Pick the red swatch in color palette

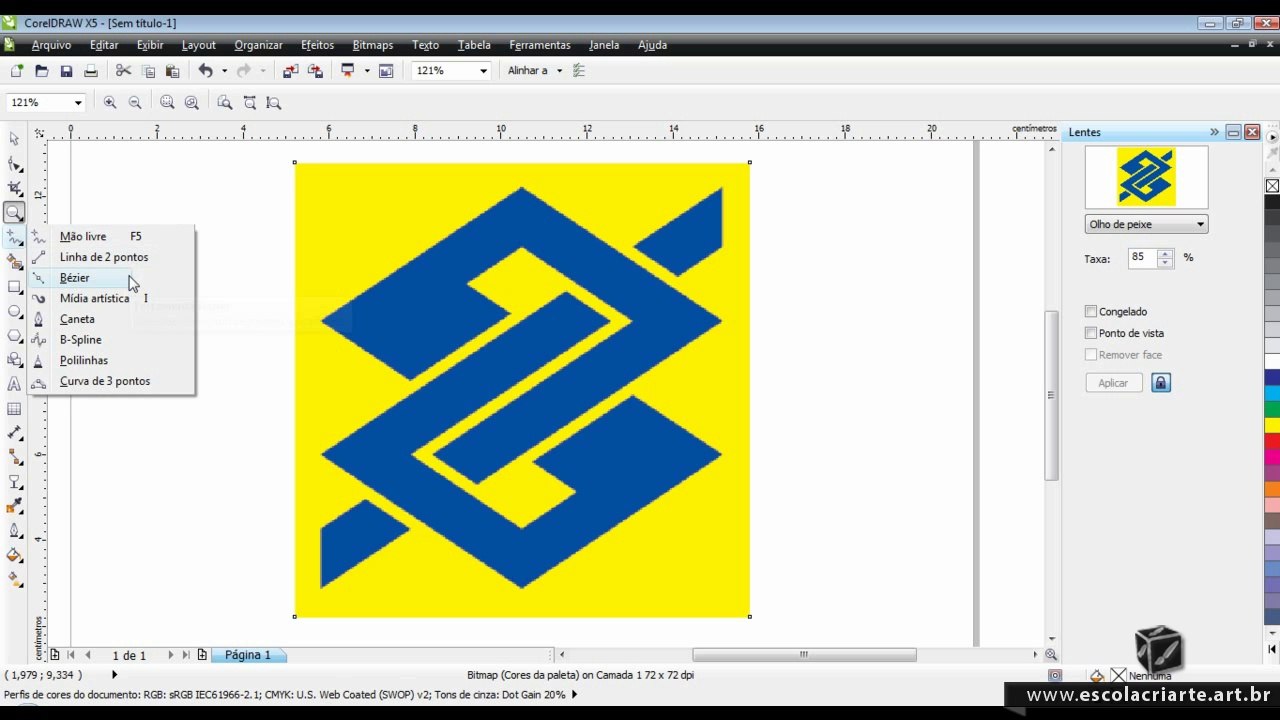click(x=1272, y=441)
